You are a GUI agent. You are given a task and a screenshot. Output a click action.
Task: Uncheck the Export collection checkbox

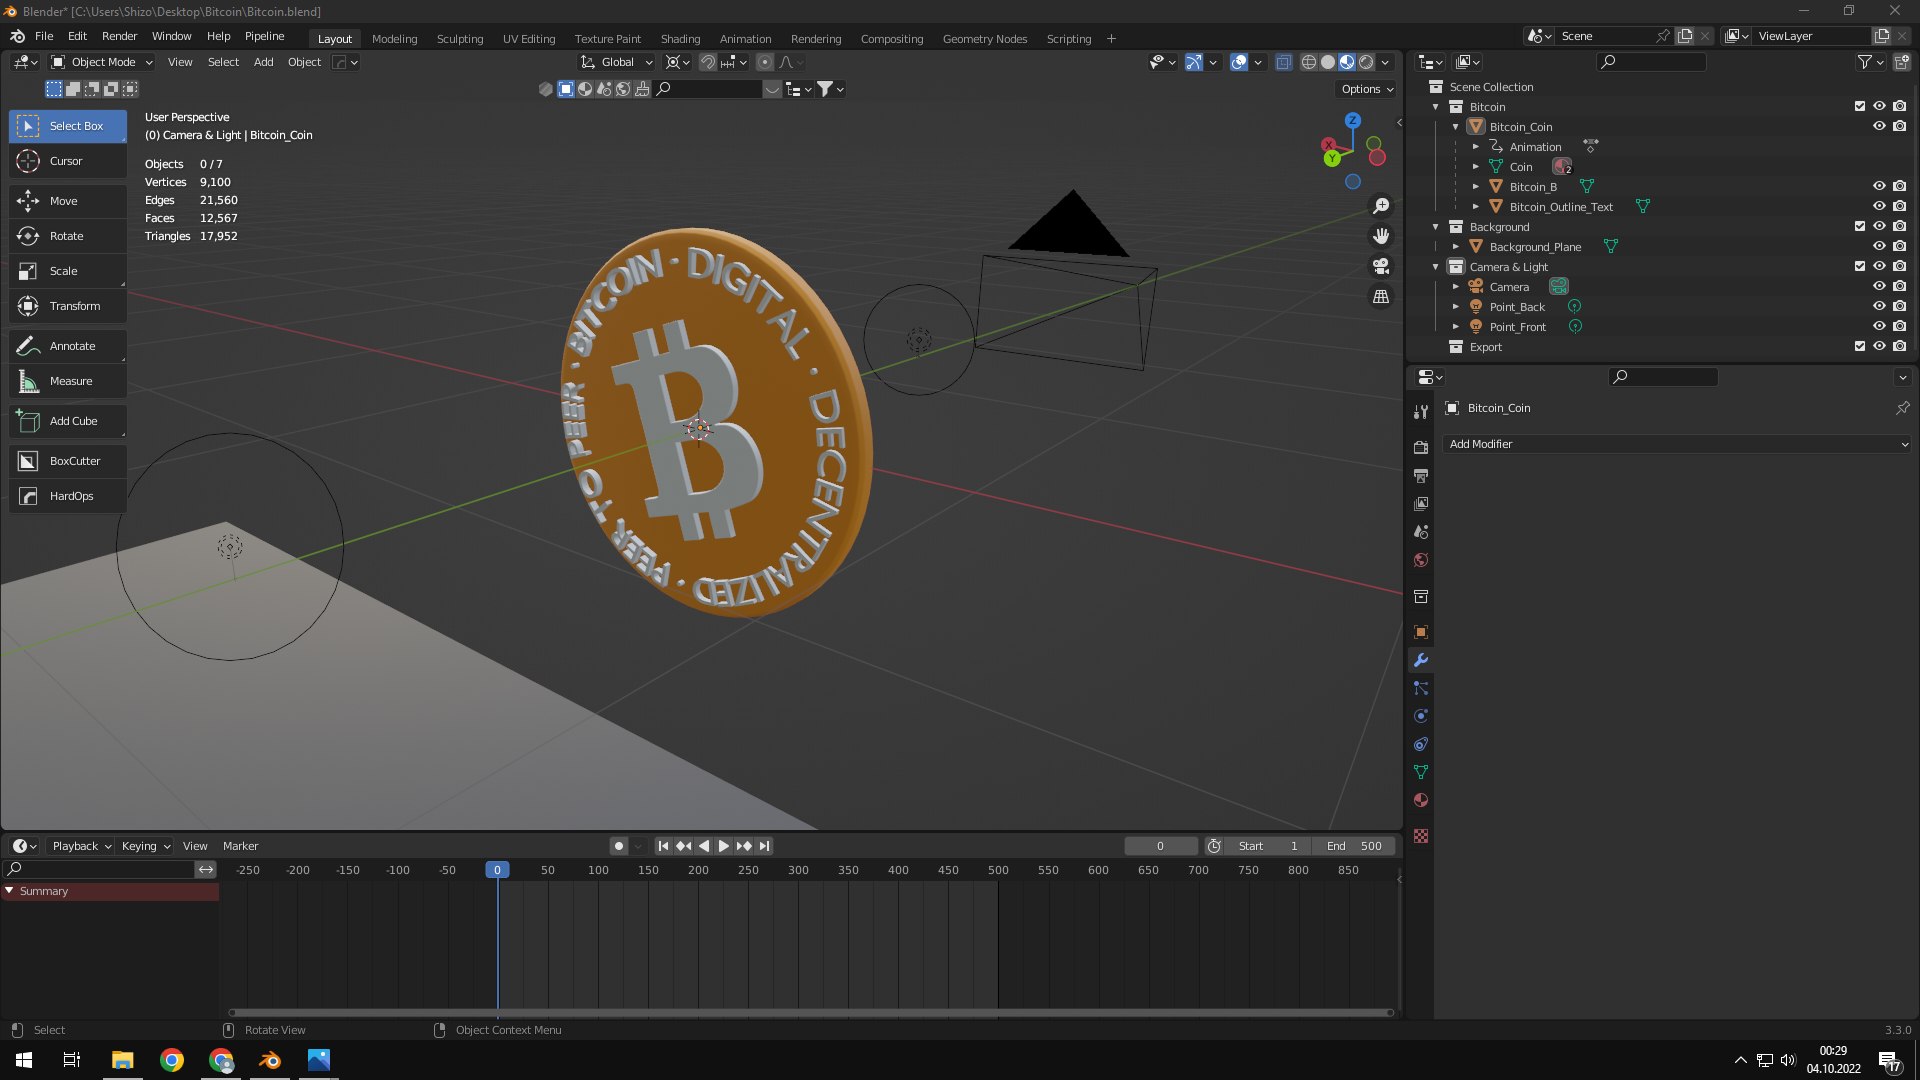click(1860, 346)
